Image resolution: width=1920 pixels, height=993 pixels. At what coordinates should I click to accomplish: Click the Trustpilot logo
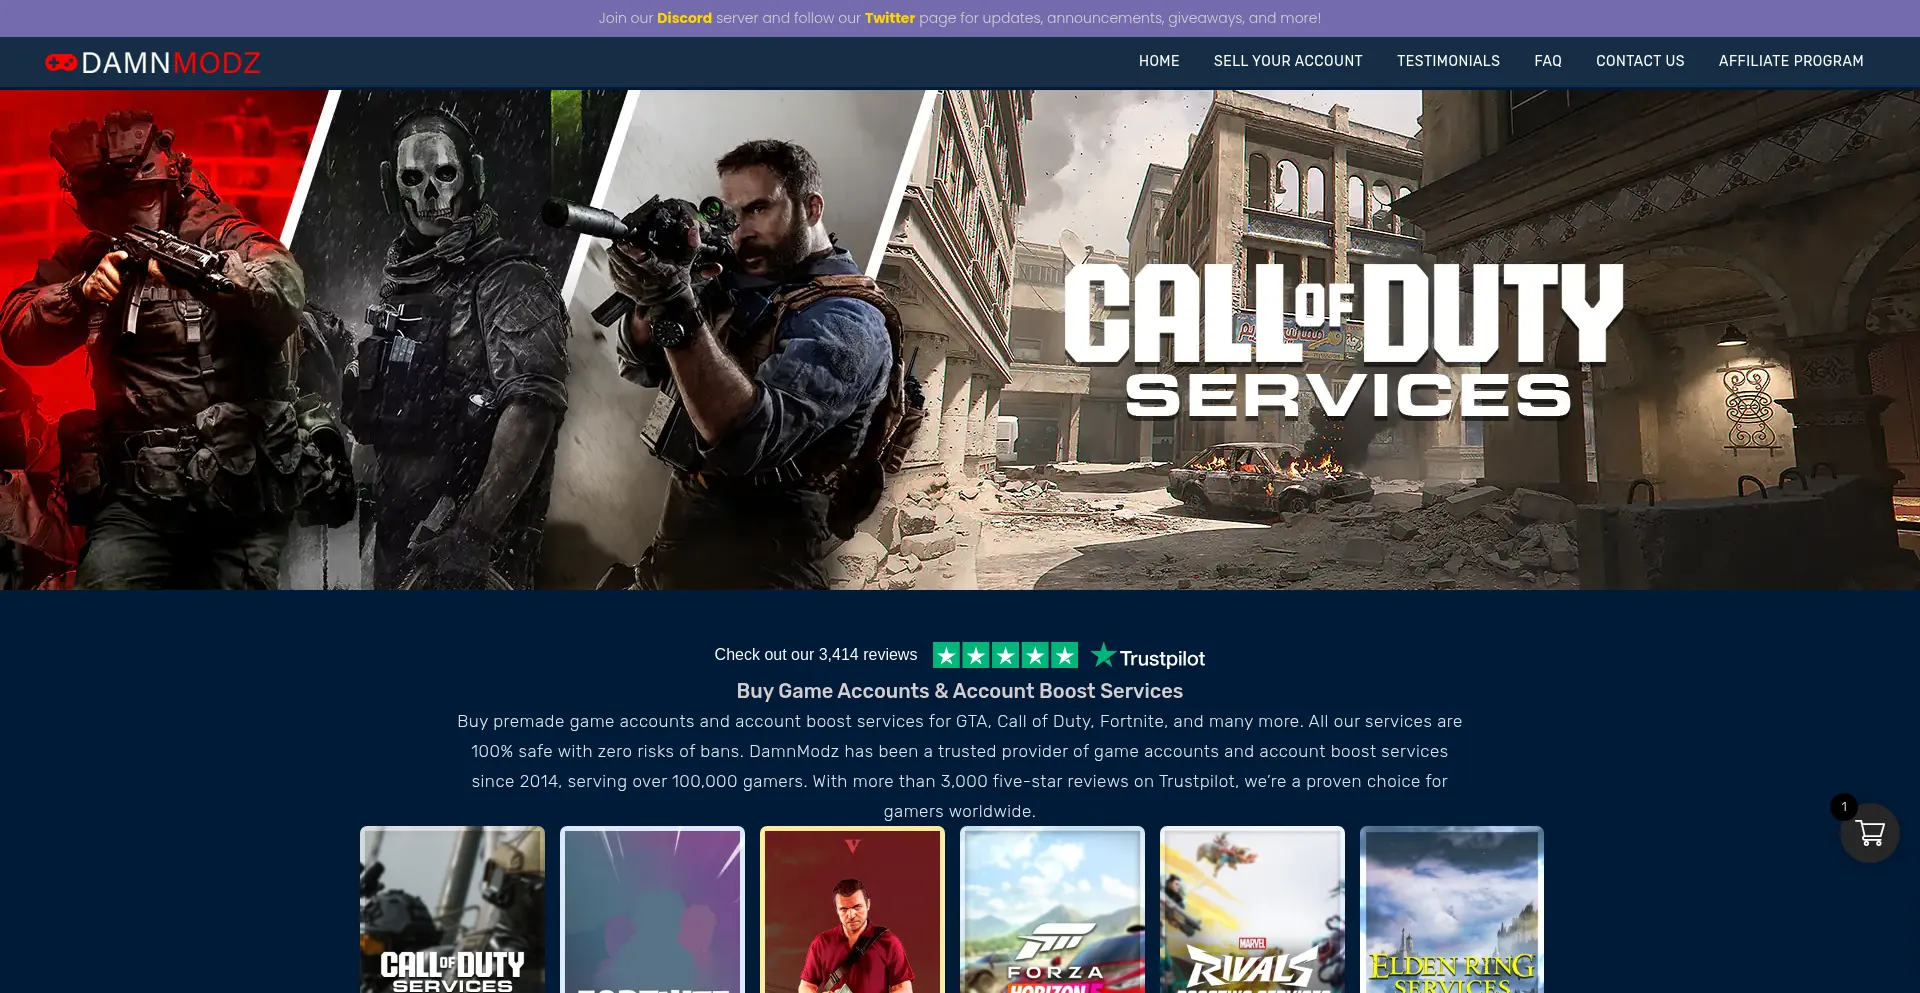[1148, 656]
